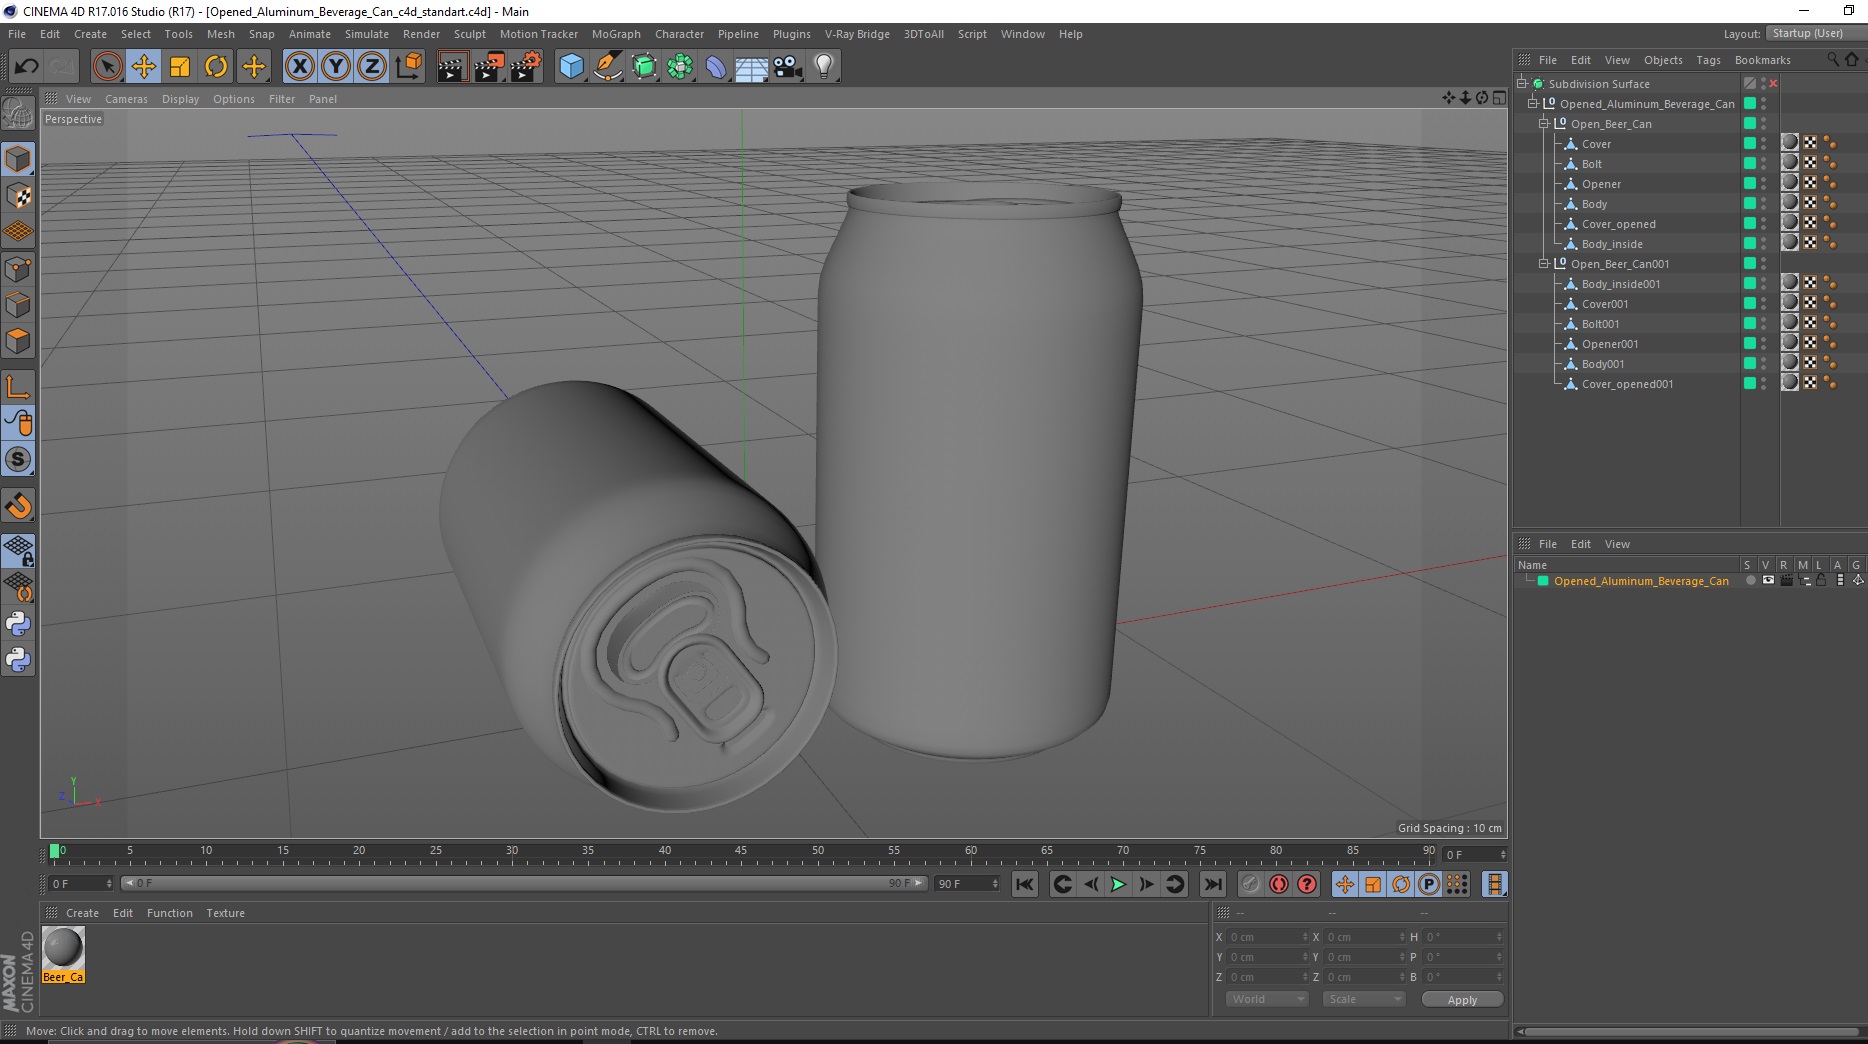Image resolution: width=1868 pixels, height=1044 pixels.
Task: Render the active view
Action: [x=452, y=67]
